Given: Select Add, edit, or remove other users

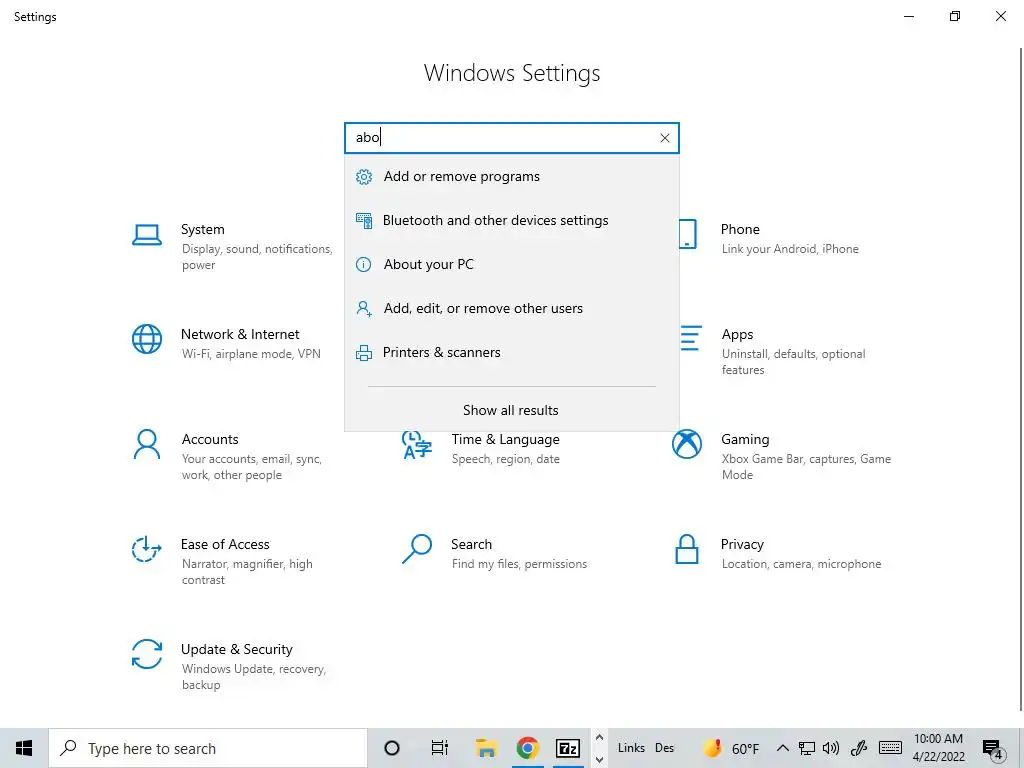Looking at the screenshot, I should (512, 308).
